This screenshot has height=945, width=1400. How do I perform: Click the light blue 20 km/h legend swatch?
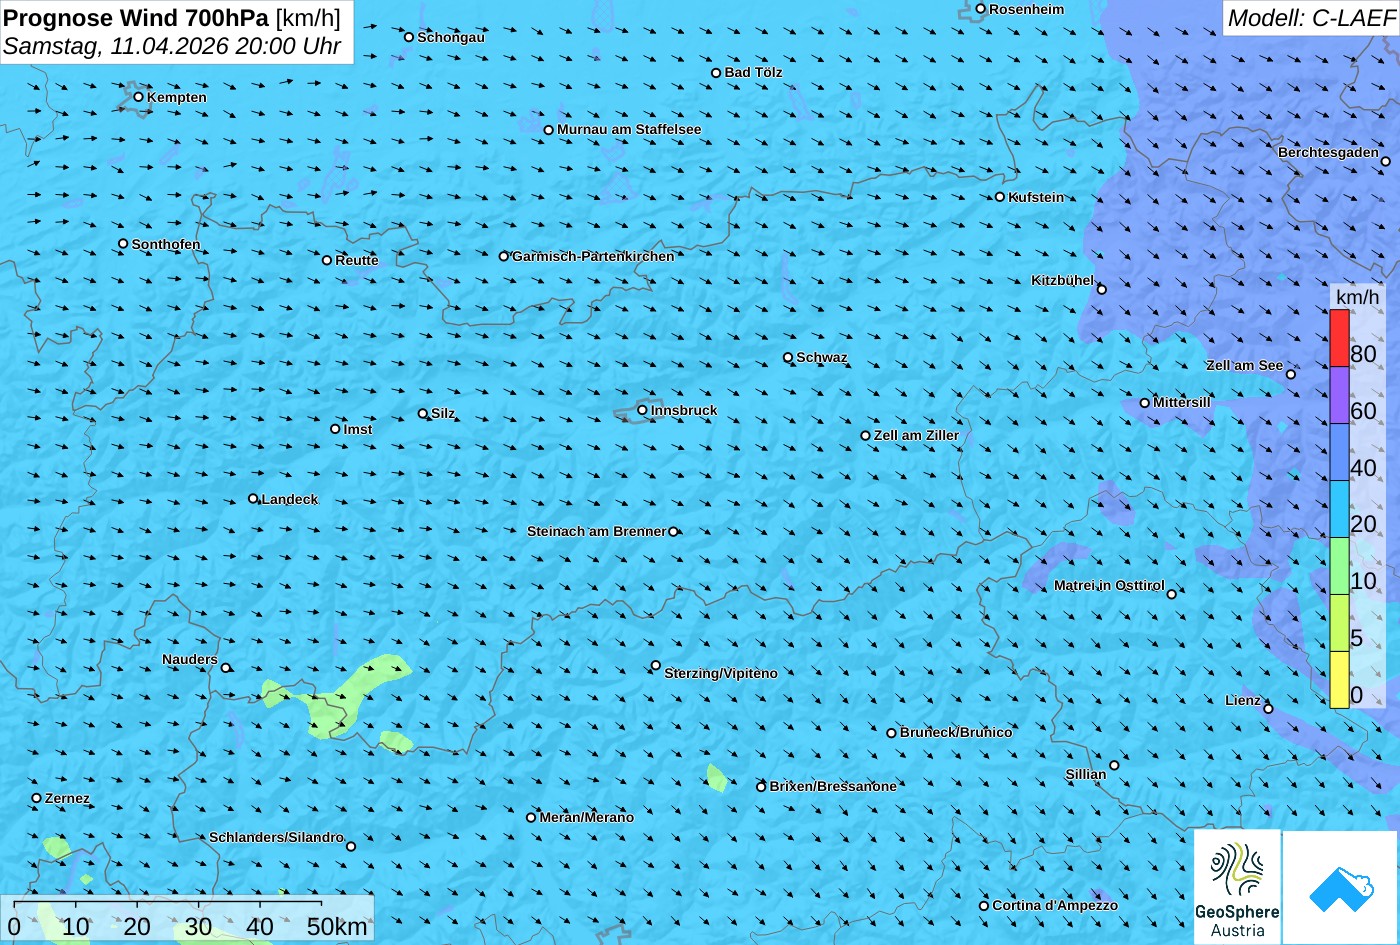(x=1339, y=509)
